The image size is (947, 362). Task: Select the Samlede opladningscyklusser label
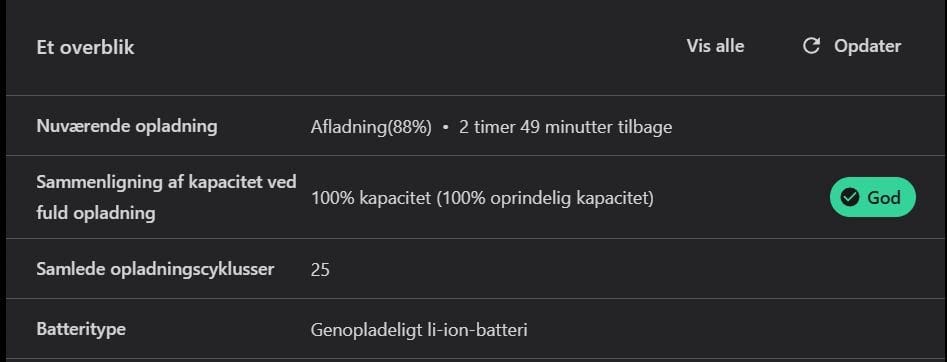click(x=155, y=269)
